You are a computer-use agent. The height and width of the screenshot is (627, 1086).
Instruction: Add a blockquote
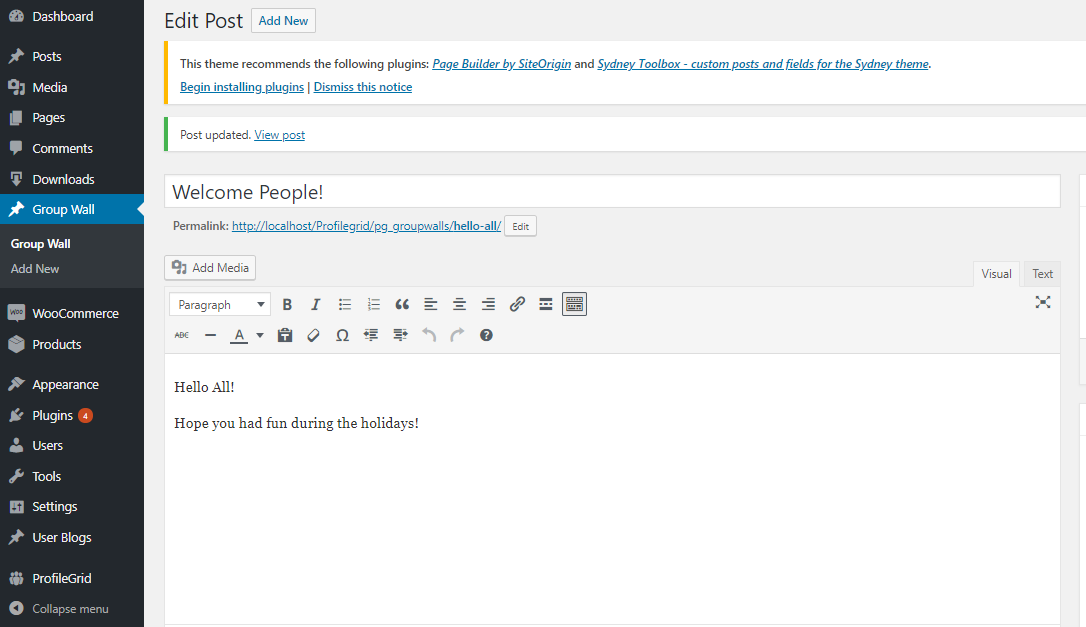[x=402, y=304]
